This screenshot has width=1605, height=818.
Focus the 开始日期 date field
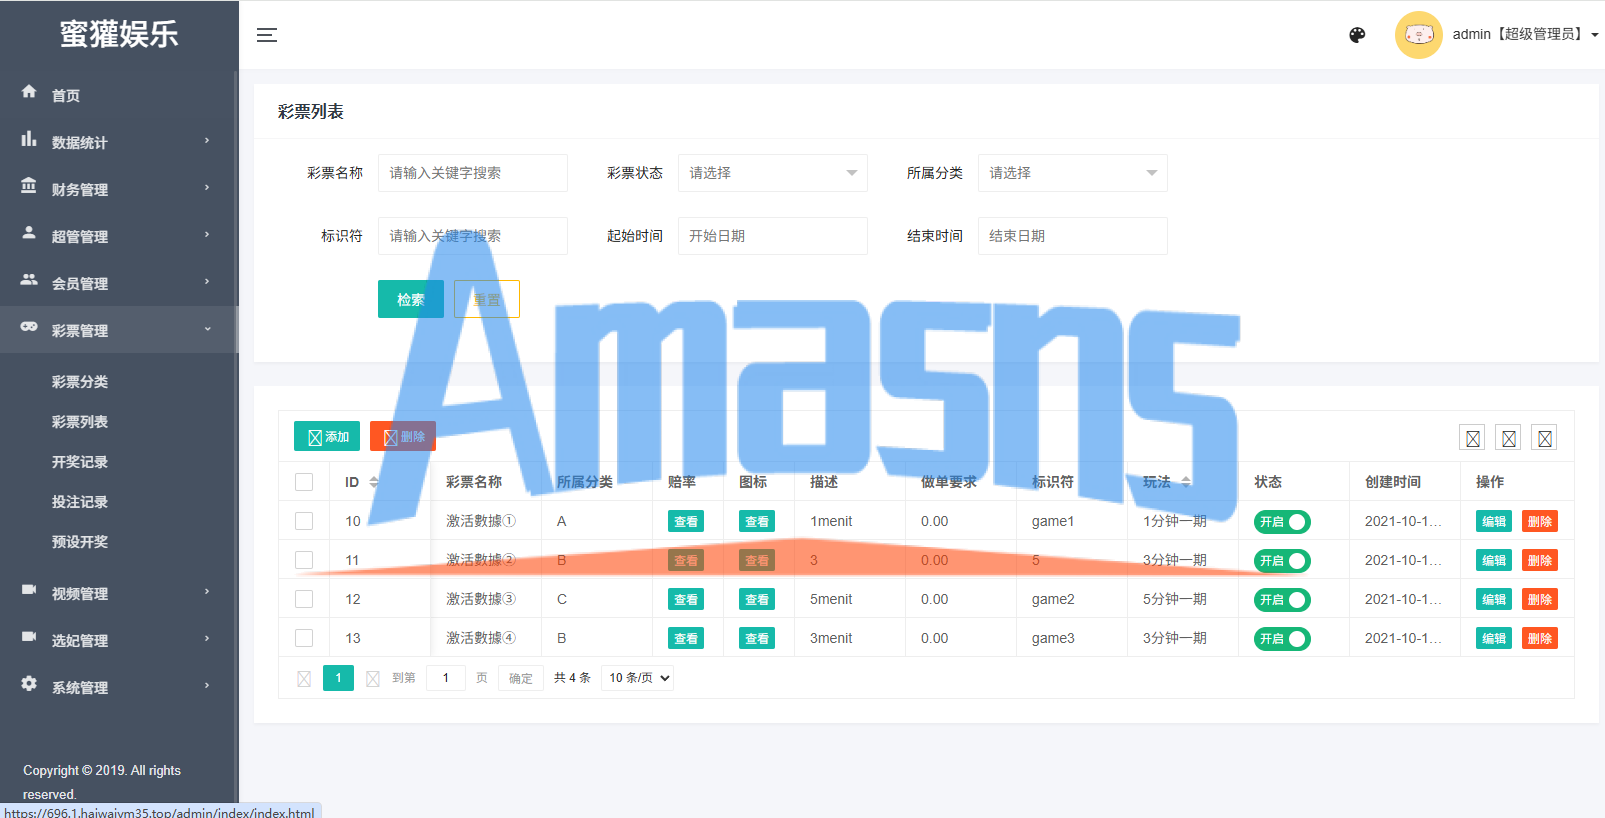773,236
